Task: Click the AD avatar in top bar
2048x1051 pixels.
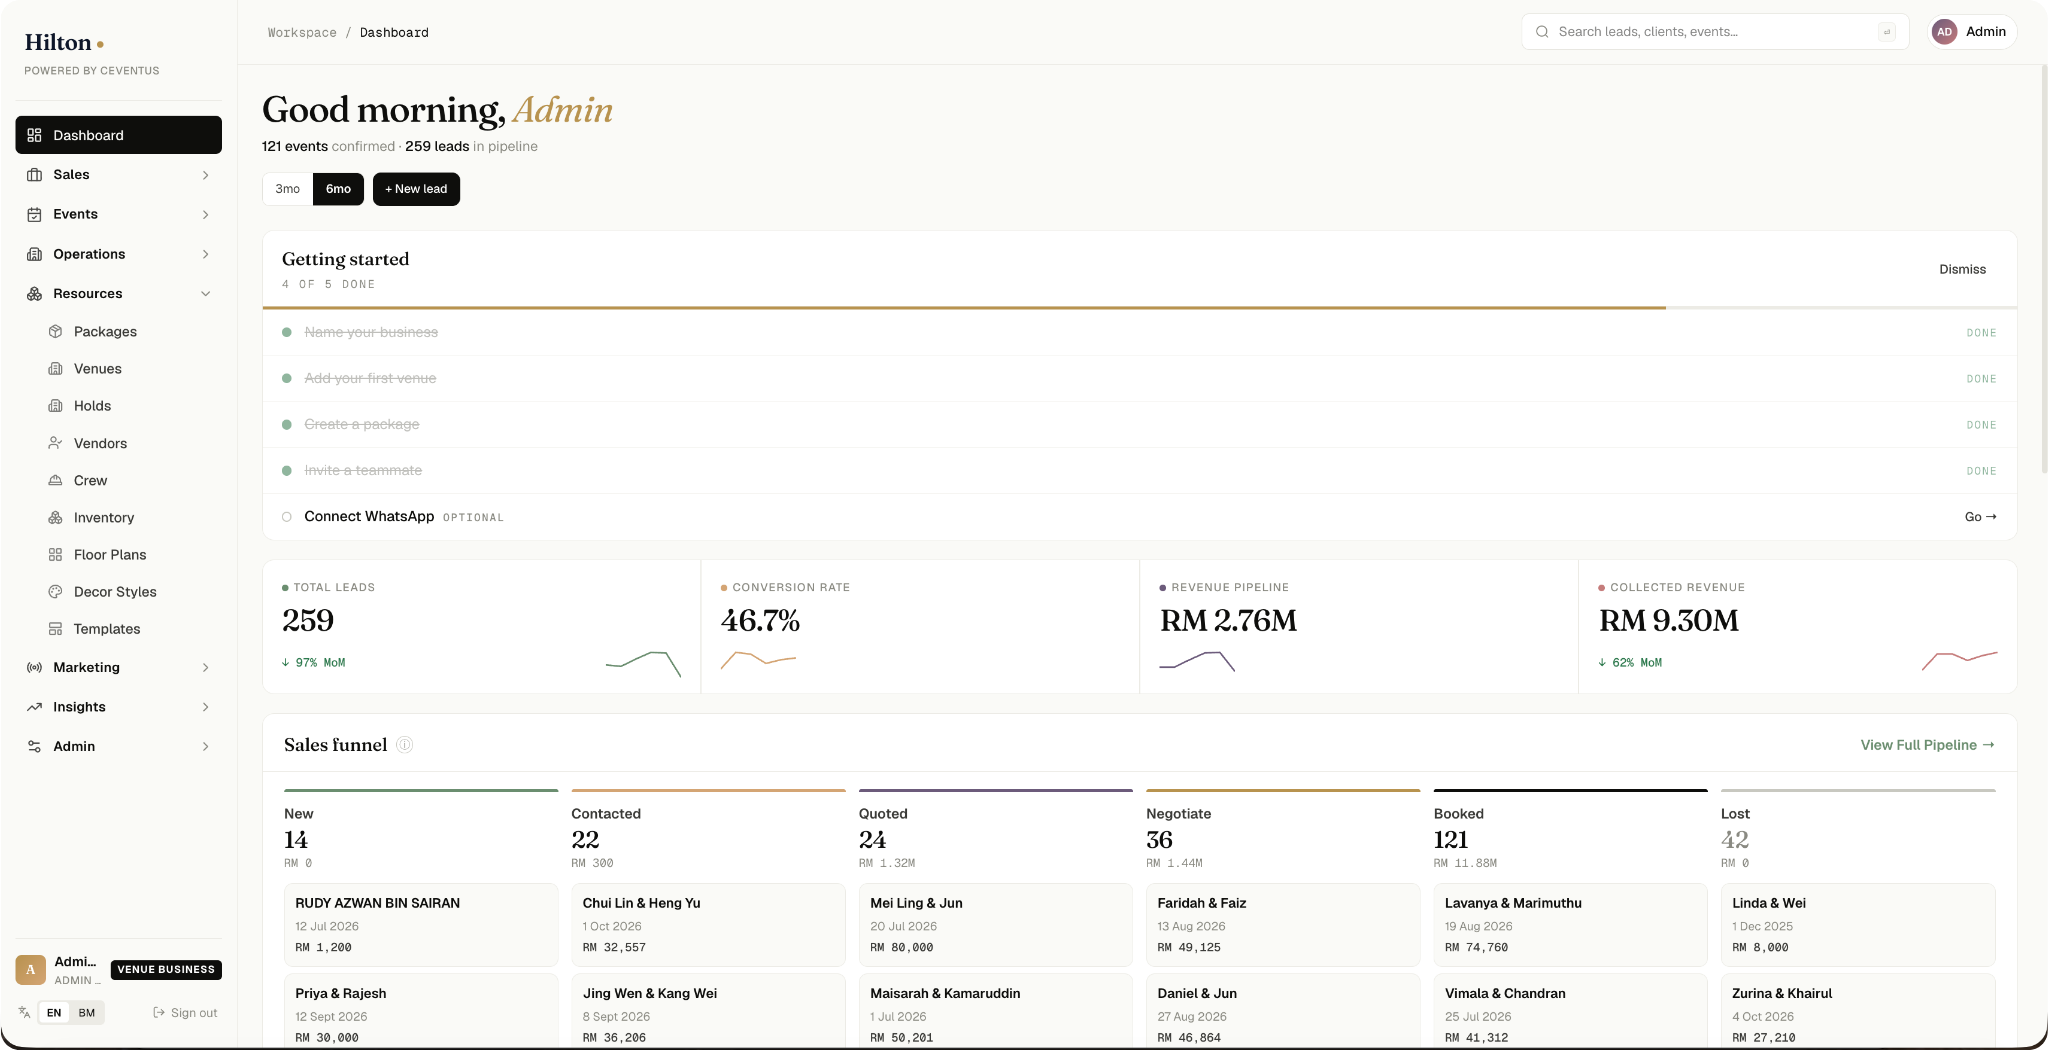Action: pyautogui.click(x=1944, y=32)
